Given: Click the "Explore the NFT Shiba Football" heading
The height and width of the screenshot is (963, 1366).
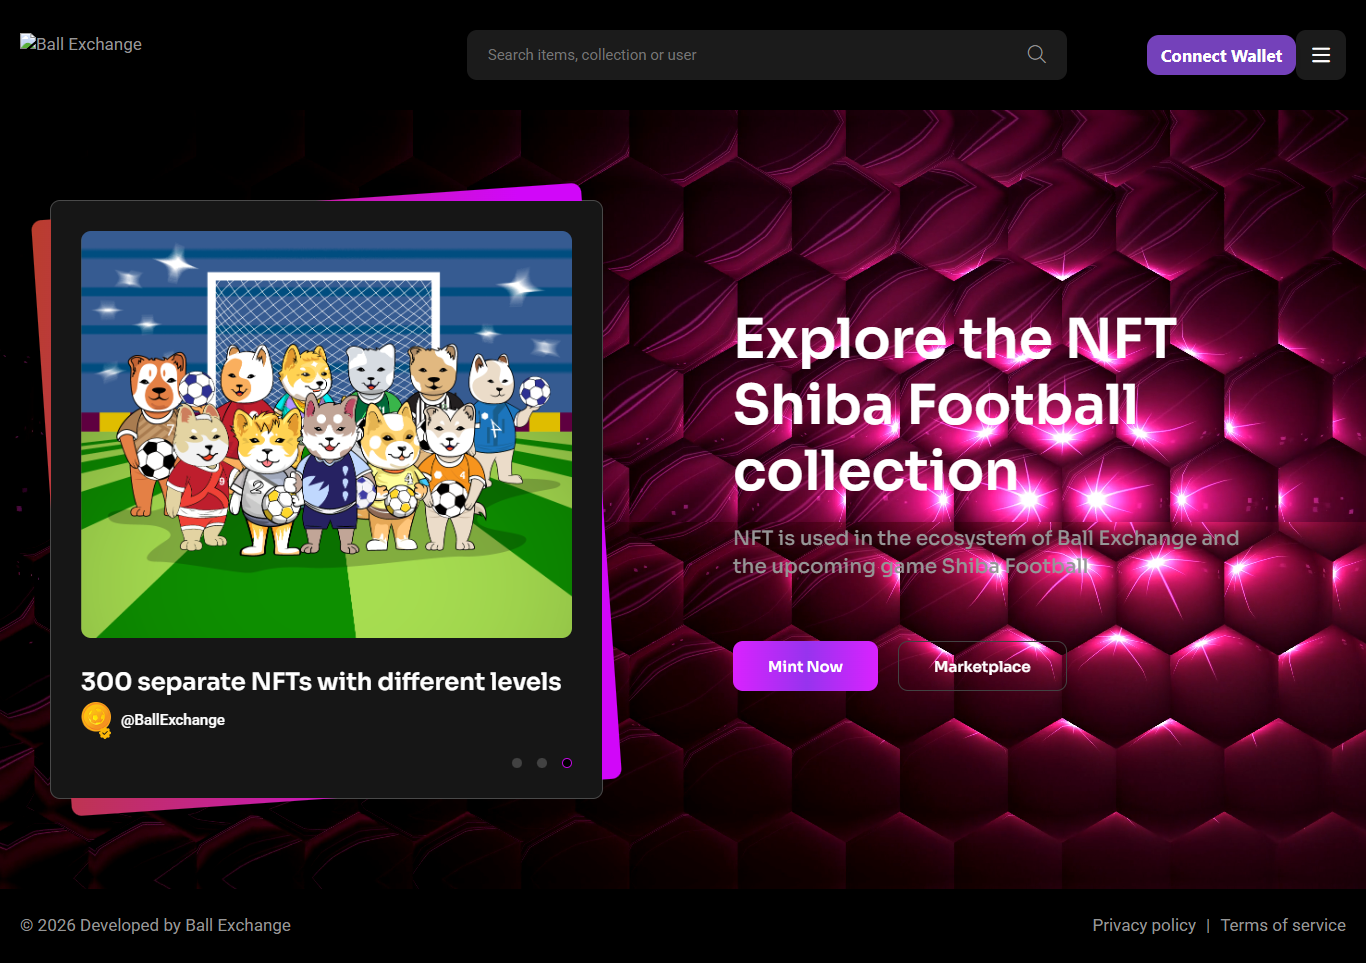Looking at the screenshot, I should (x=955, y=404).
